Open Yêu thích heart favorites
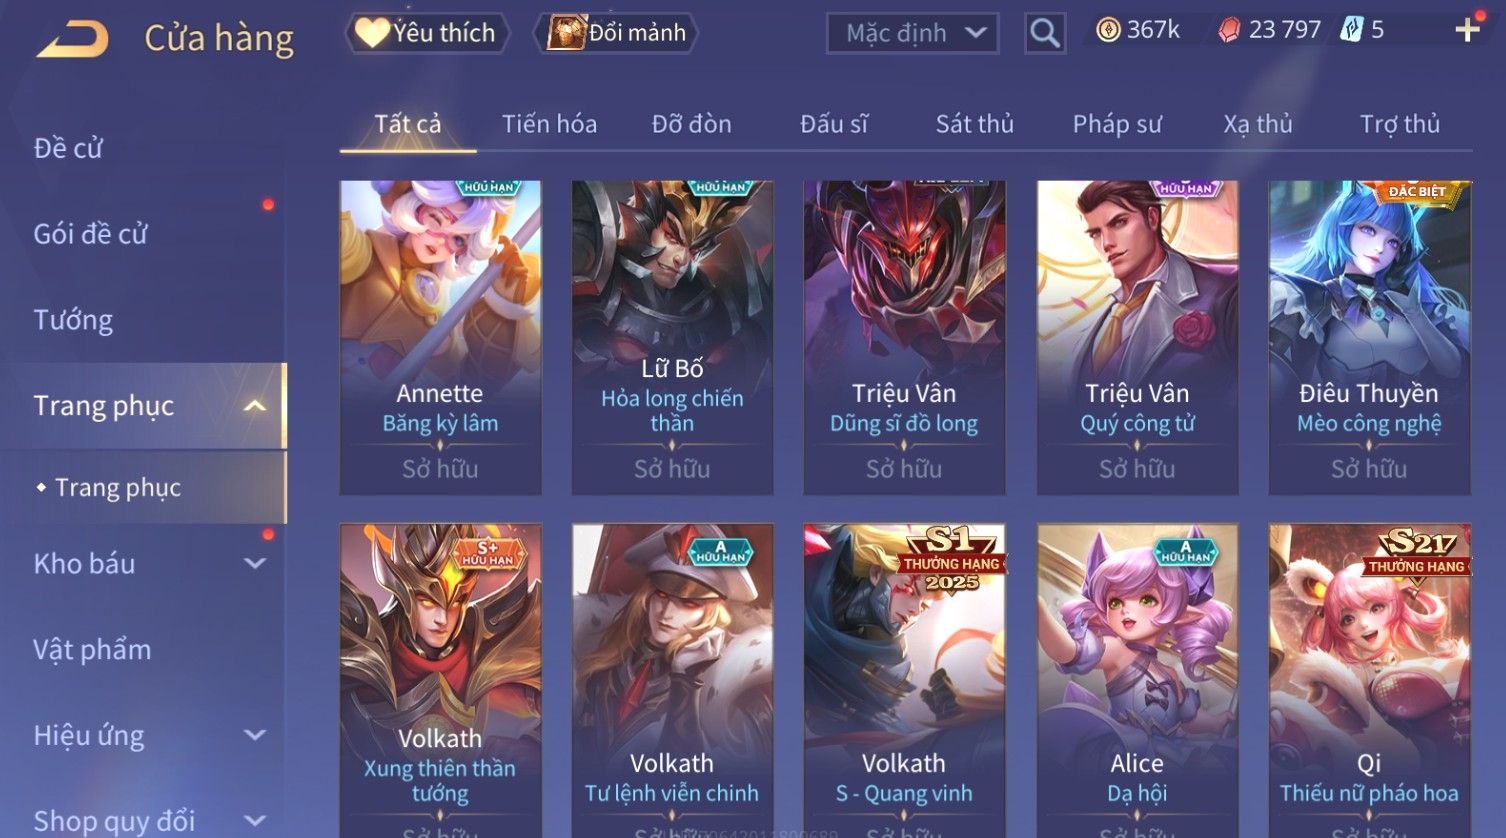The image size is (1506, 838). 427,33
